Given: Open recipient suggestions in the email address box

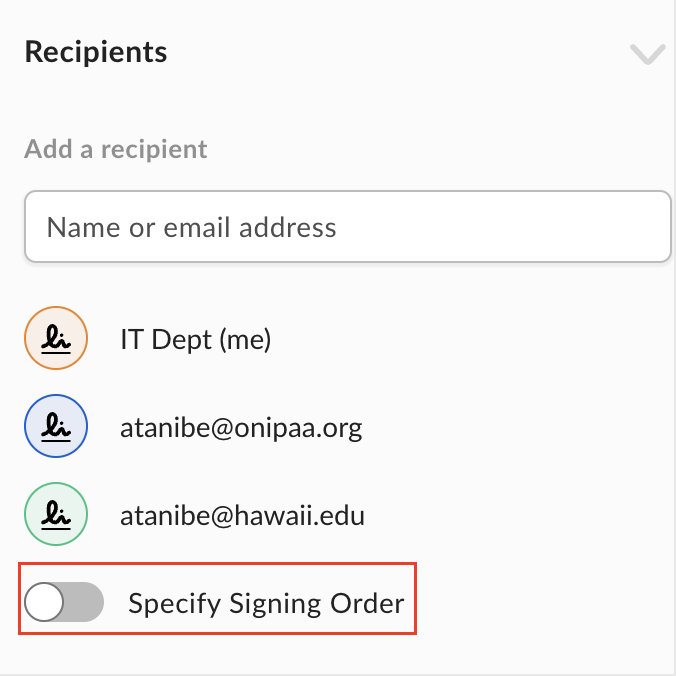Looking at the screenshot, I should point(348,226).
